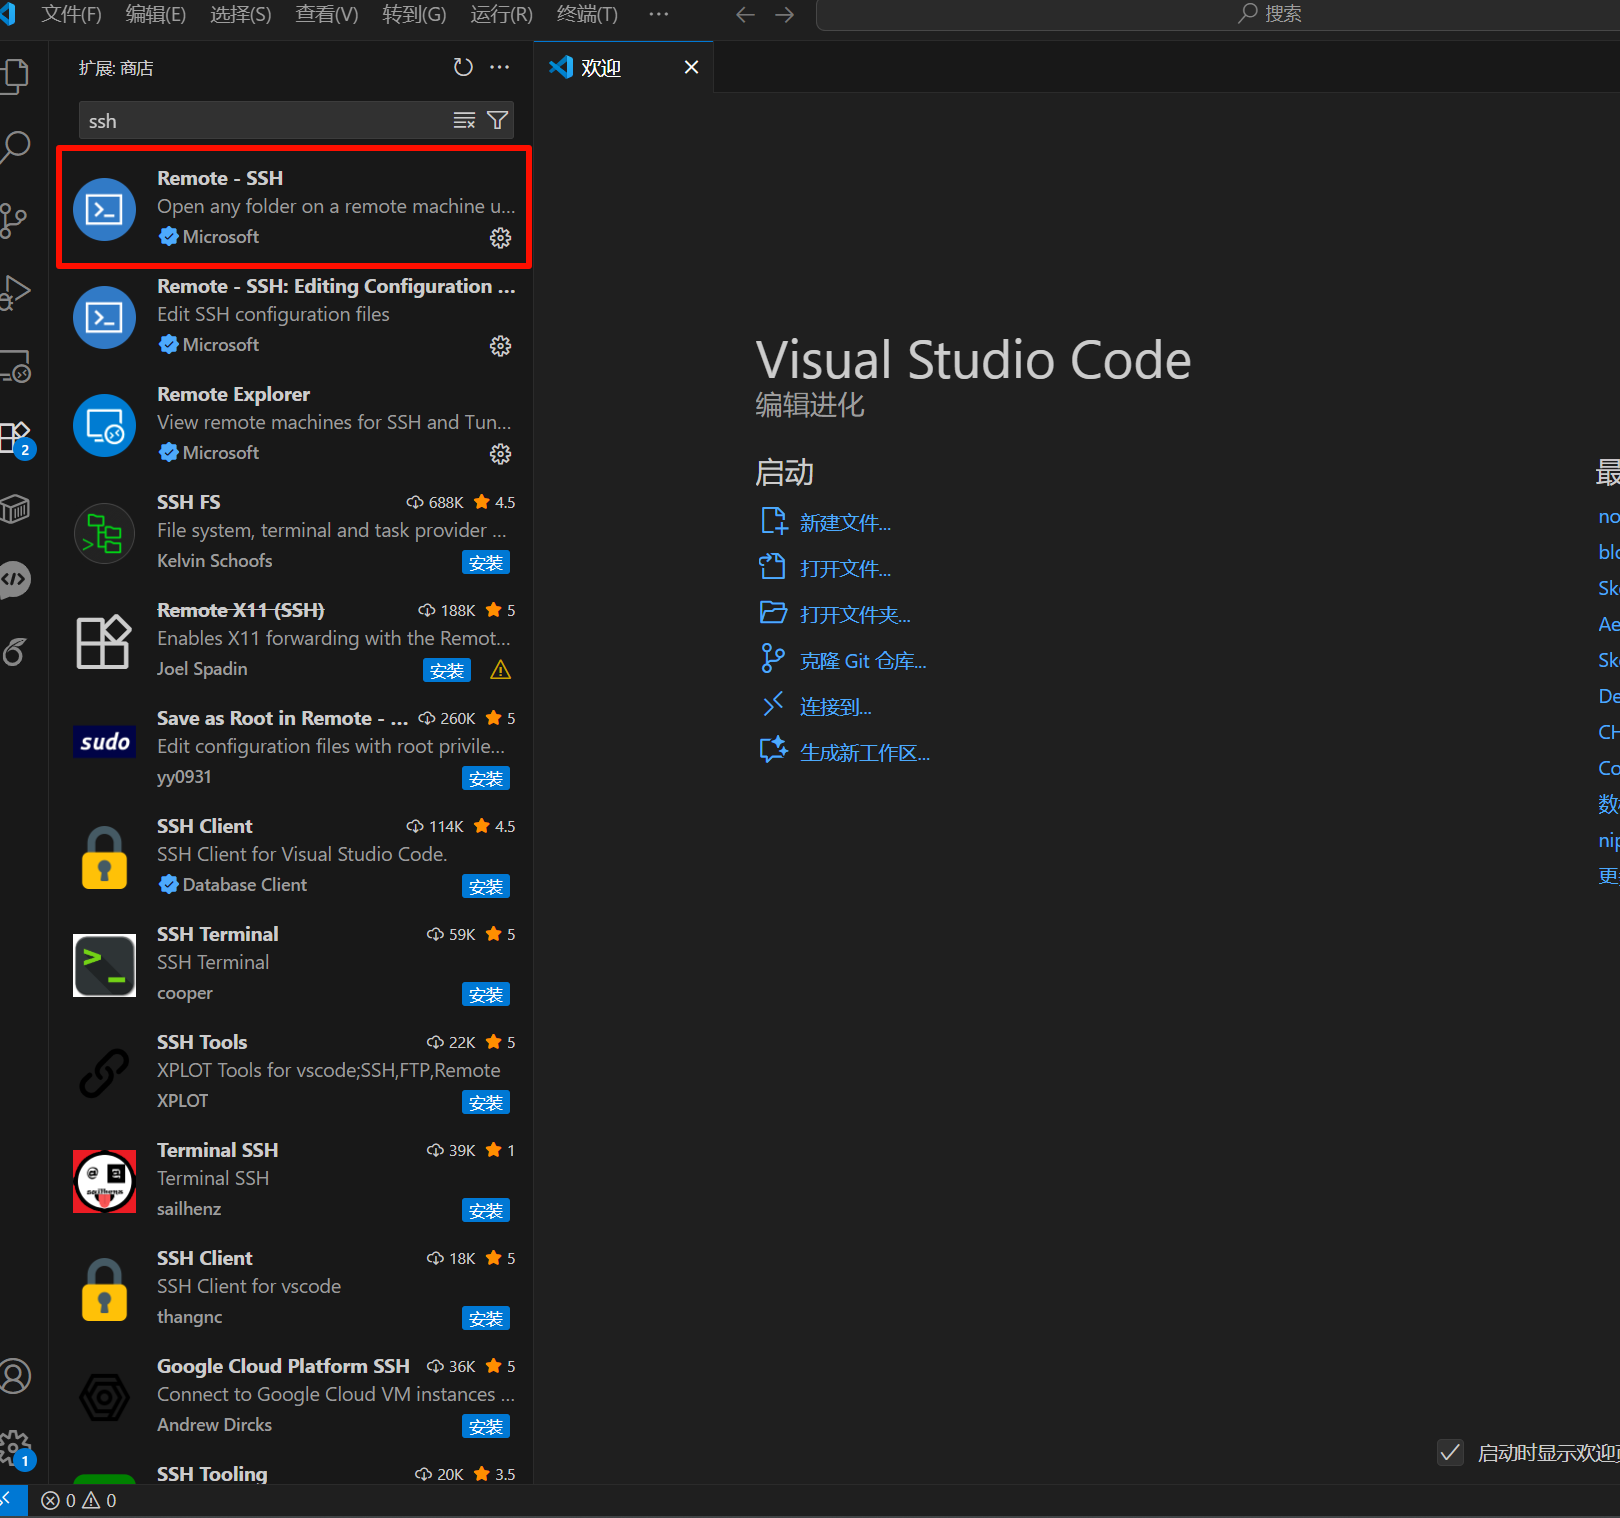The width and height of the screenshot is (1620, 1518).
Task: Clear extension search results
Action: 464,120
